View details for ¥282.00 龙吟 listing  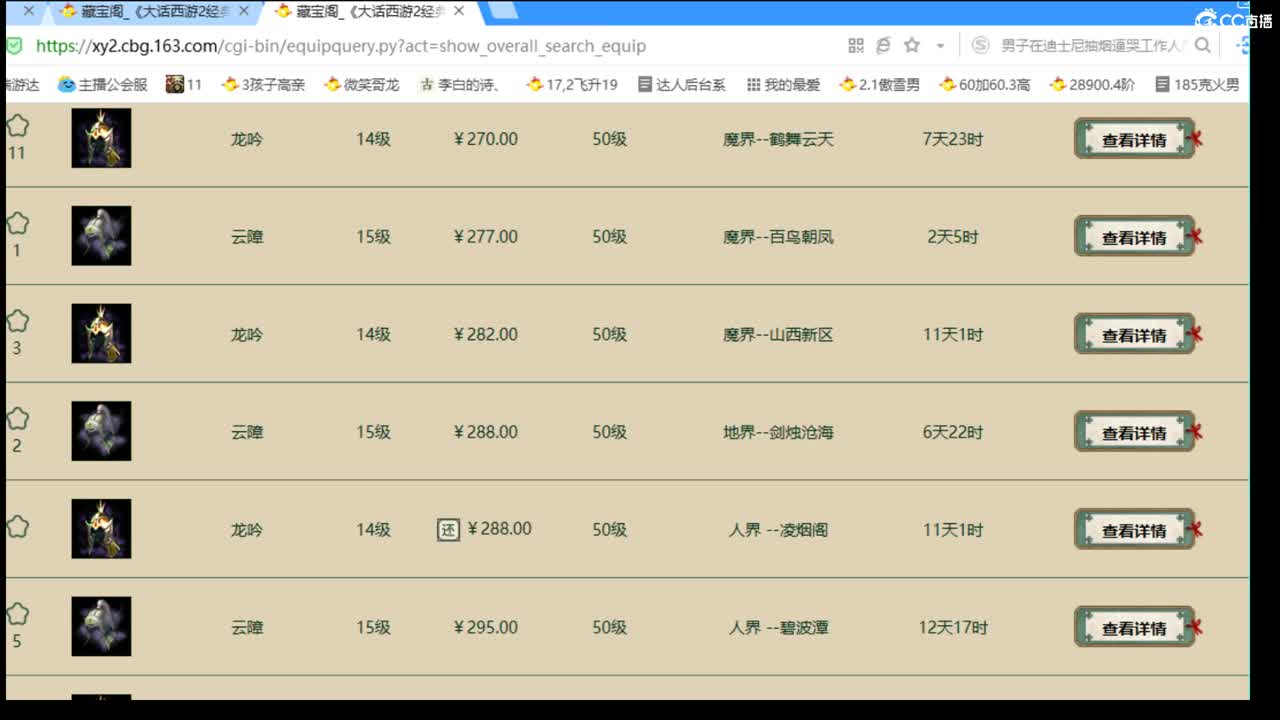coord(1135,334)
